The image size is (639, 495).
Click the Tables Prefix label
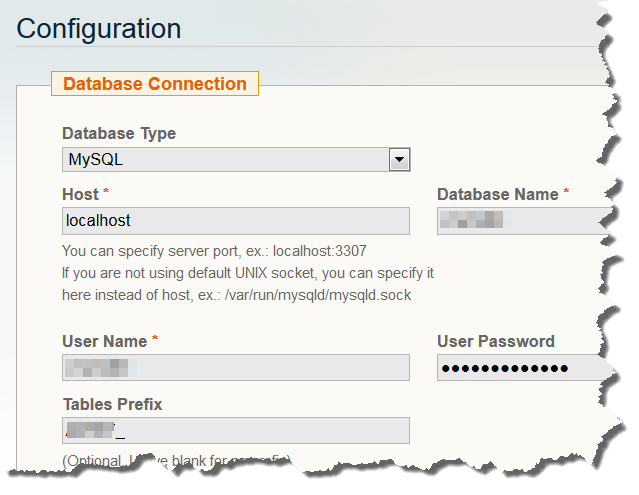tap(111, 404)
